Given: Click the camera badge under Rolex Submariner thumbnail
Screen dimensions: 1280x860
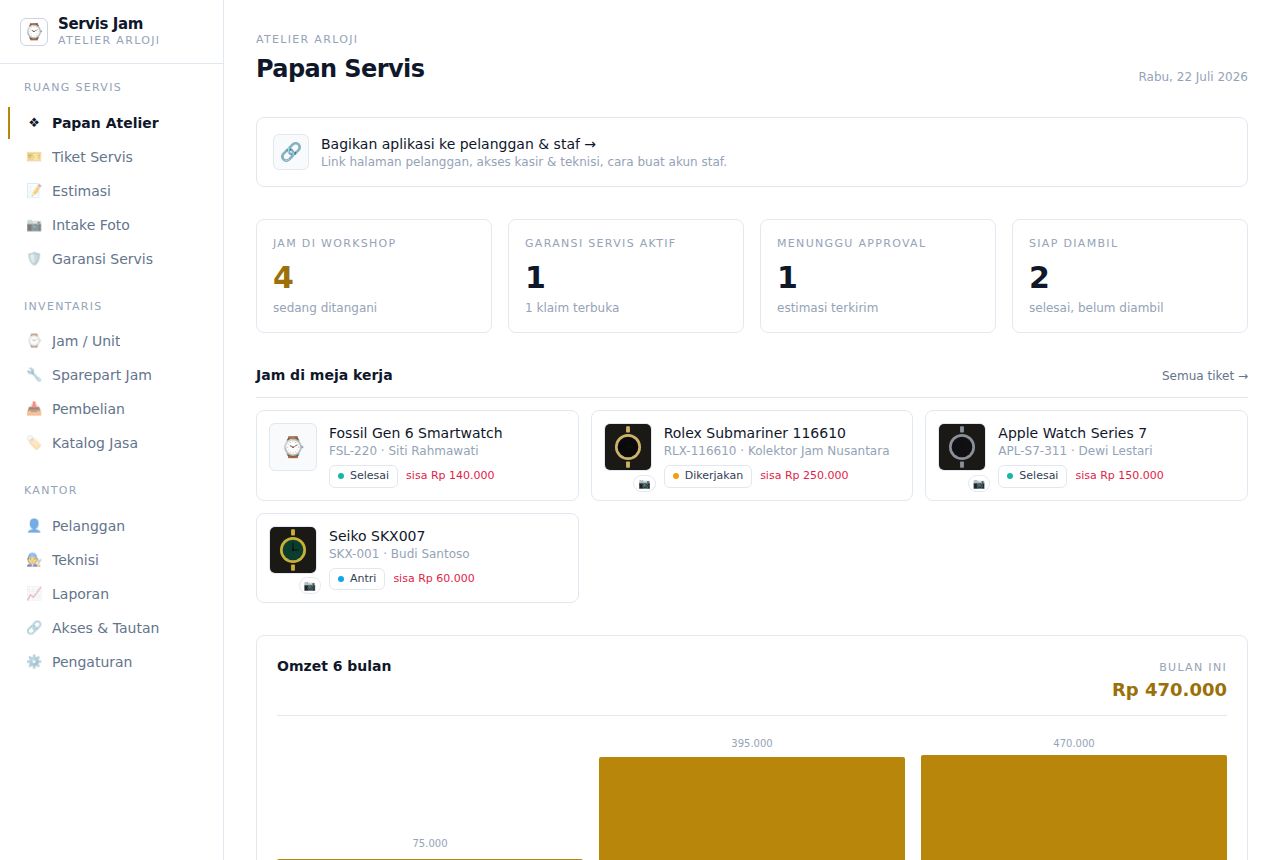Looking at the screenshot, I should pyautogui.click(x=644, y=484).
